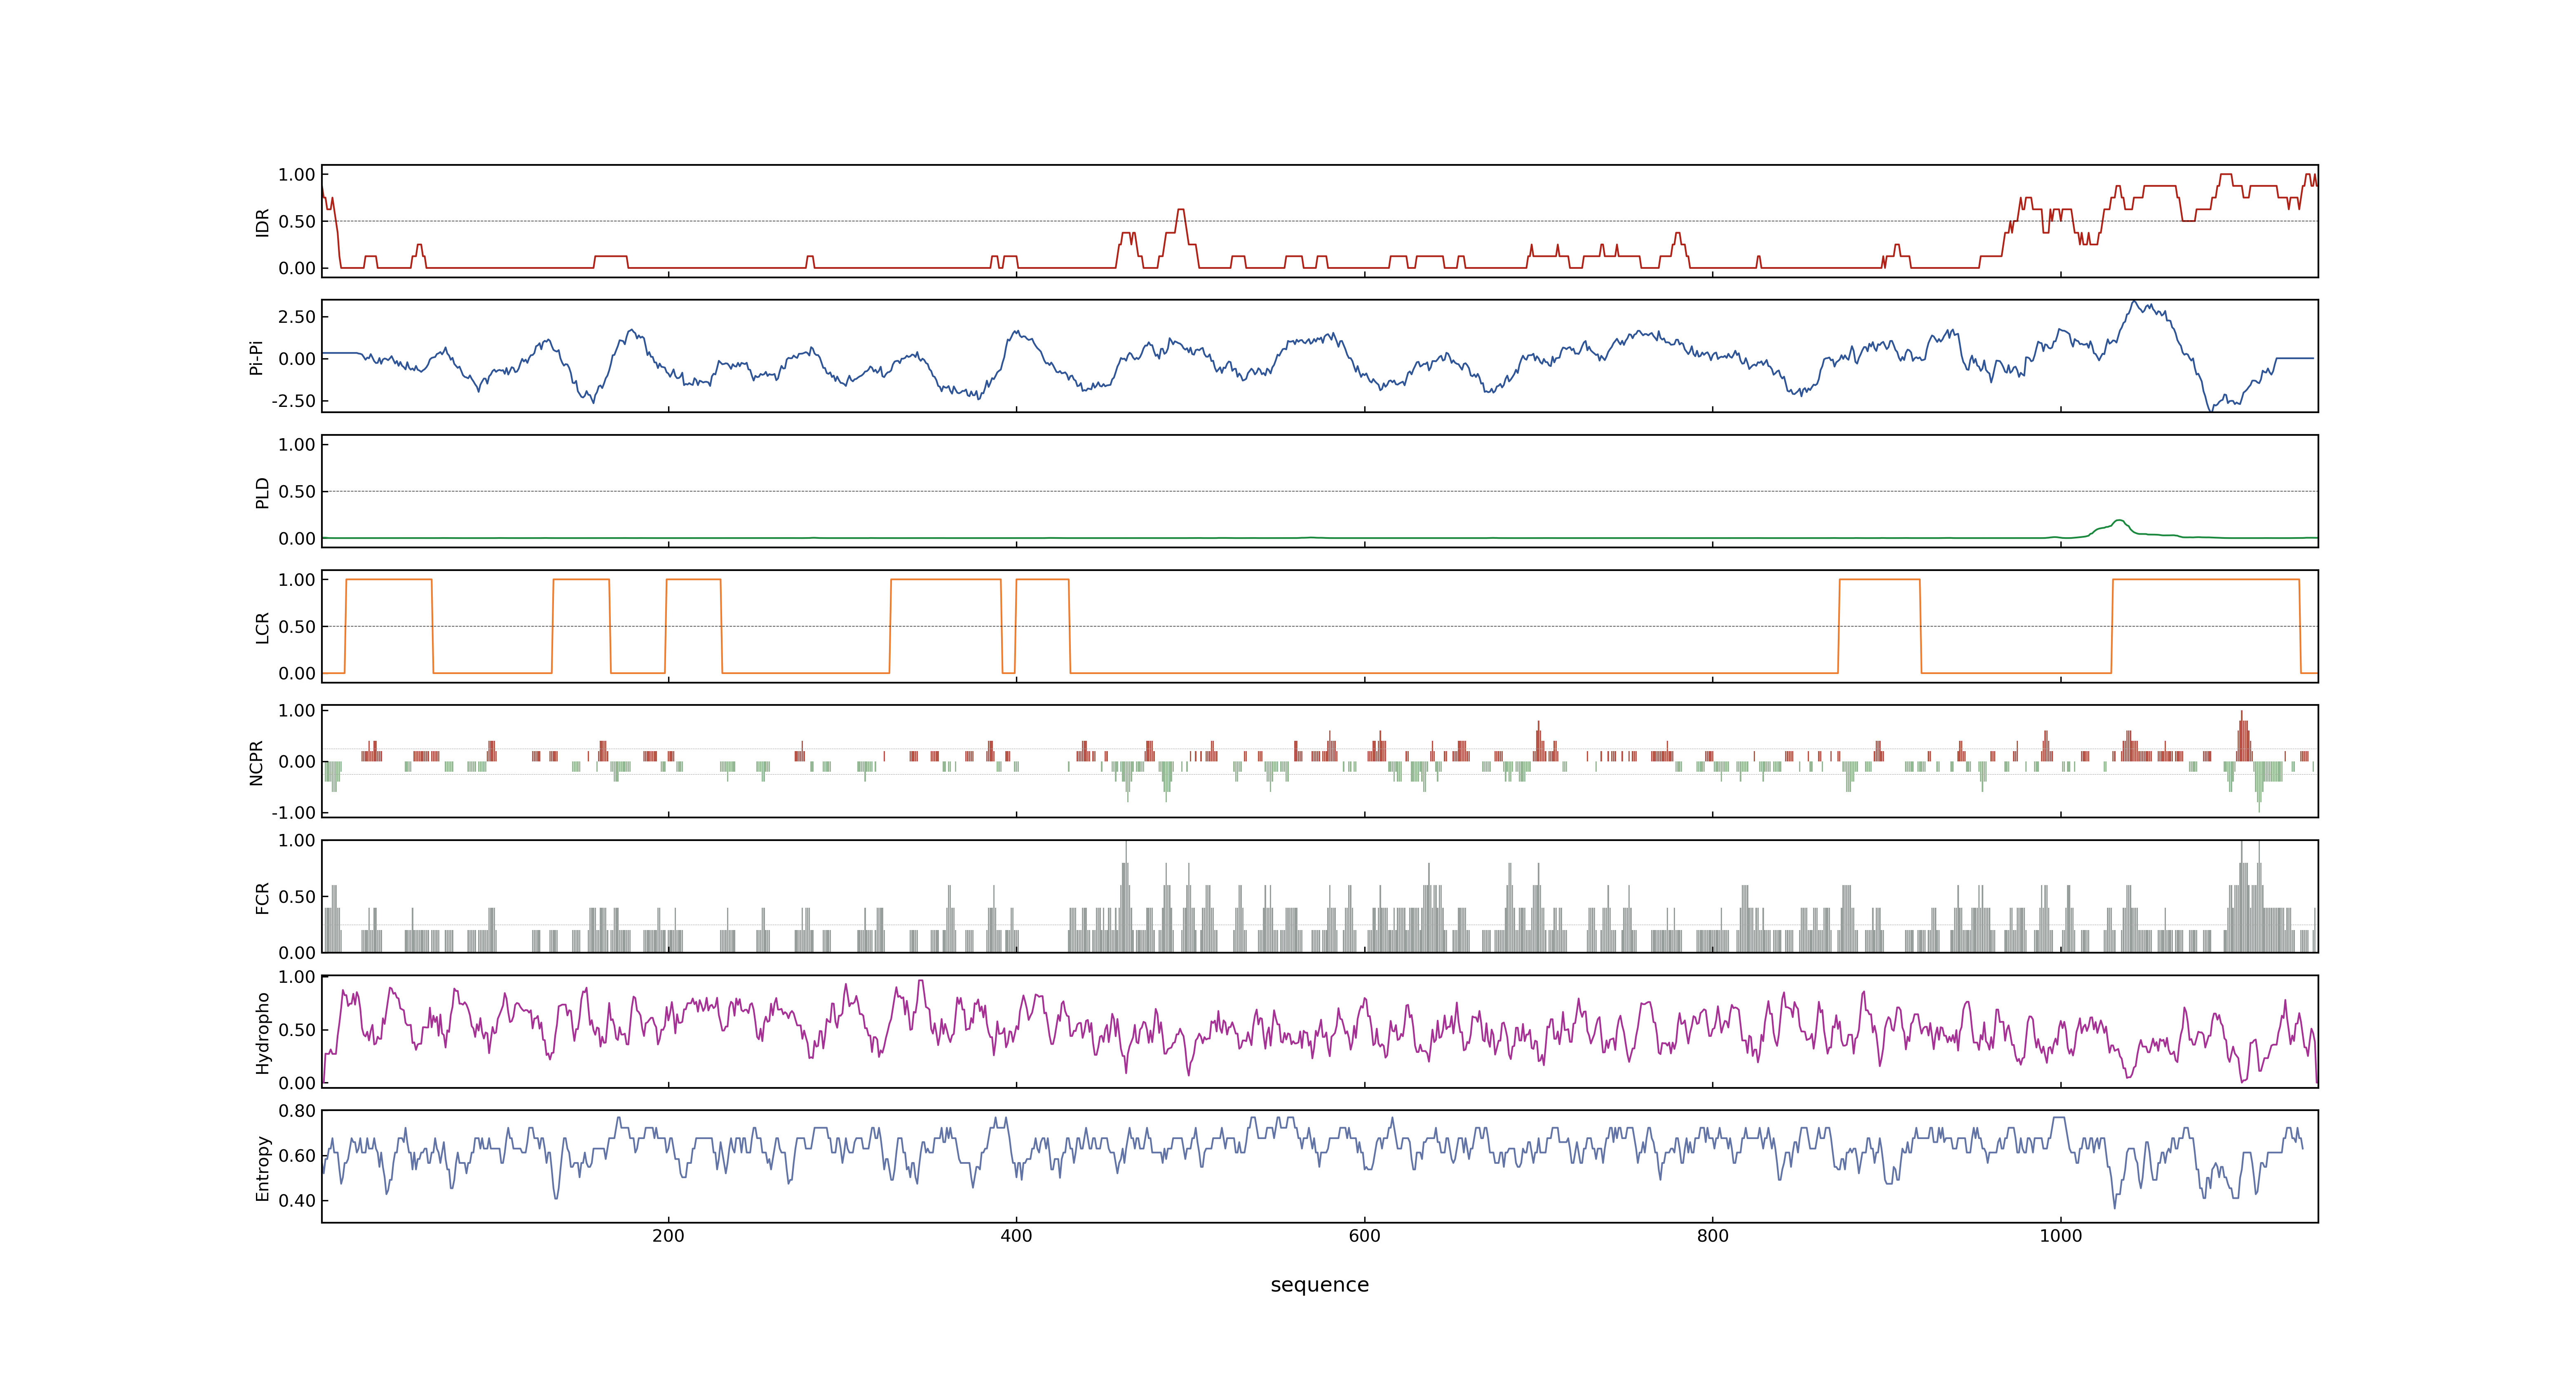Viewport: 2576px width, 1374px height.
Task: Click the FCR axis label
Action: coord(262,898)
